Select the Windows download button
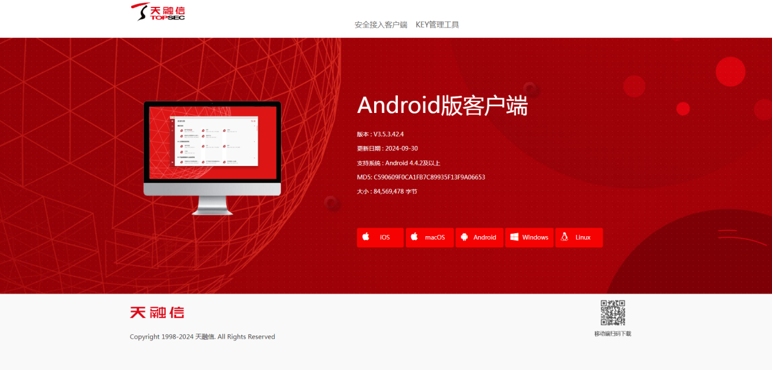The image size is (773, 370). coord(529,237)
